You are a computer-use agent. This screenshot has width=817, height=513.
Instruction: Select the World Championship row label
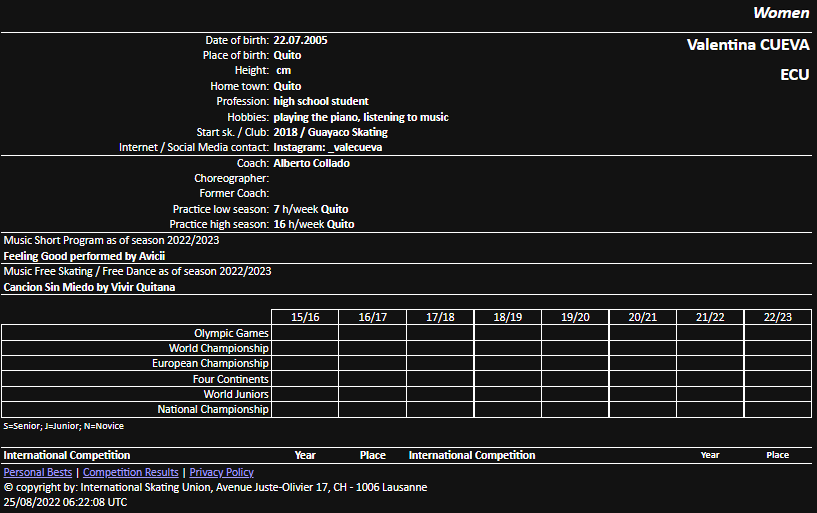218,348
